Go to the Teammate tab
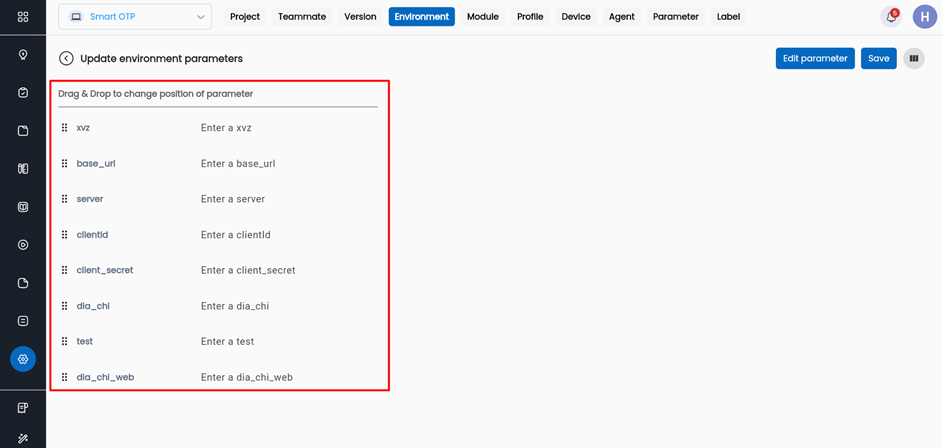Screen dimensions: 943x448 (301, 17)
